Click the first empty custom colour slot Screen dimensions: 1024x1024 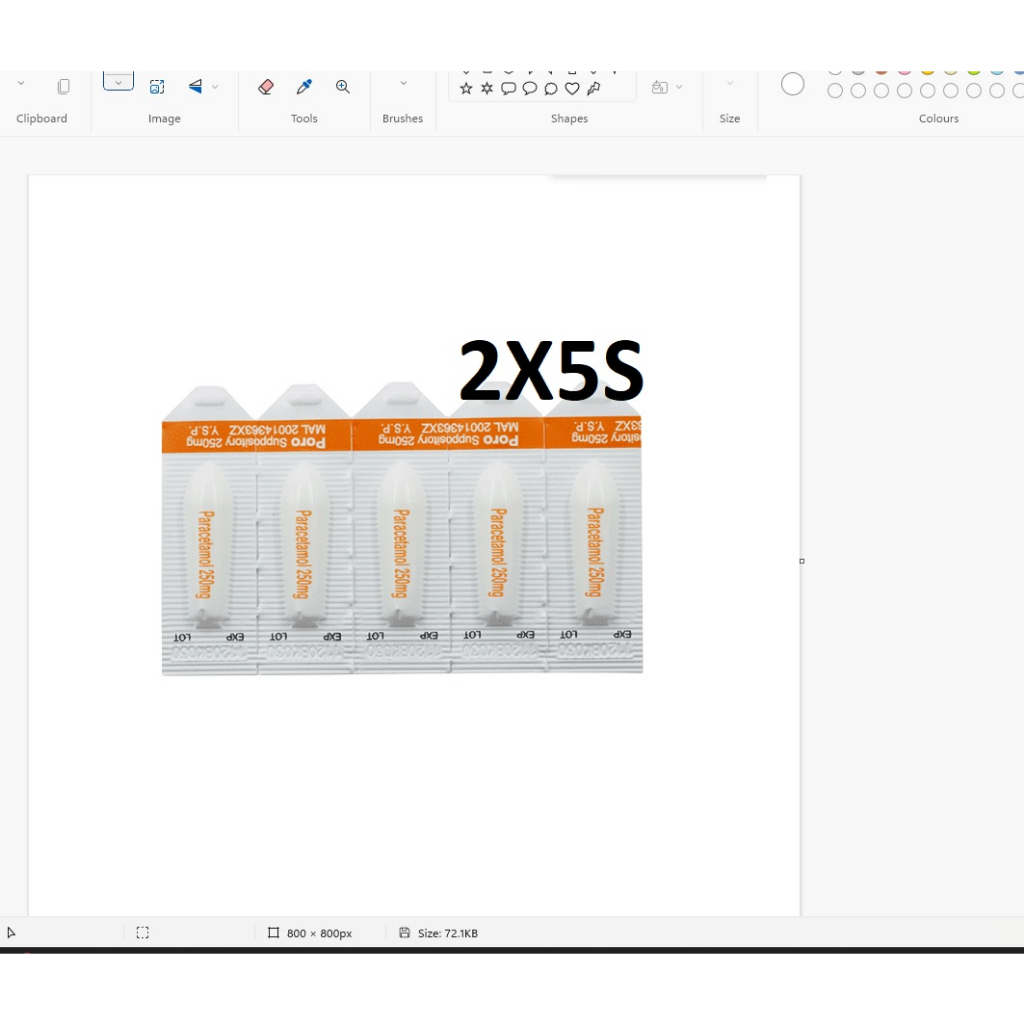tap(835, 91)
